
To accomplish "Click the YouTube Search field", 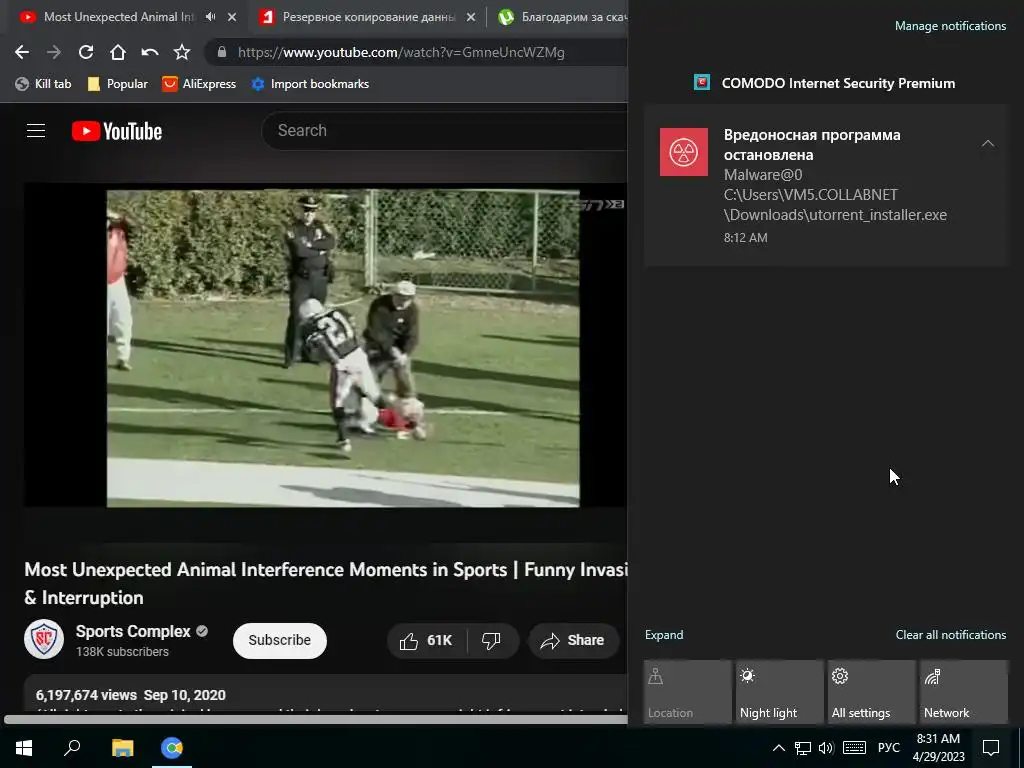I will [444, 131].
